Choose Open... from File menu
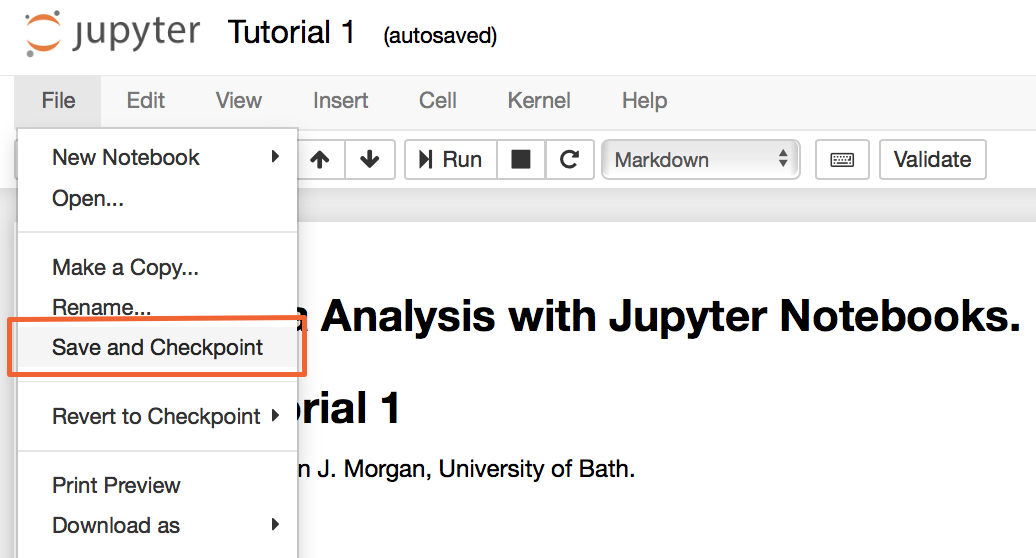 (158, 198)
